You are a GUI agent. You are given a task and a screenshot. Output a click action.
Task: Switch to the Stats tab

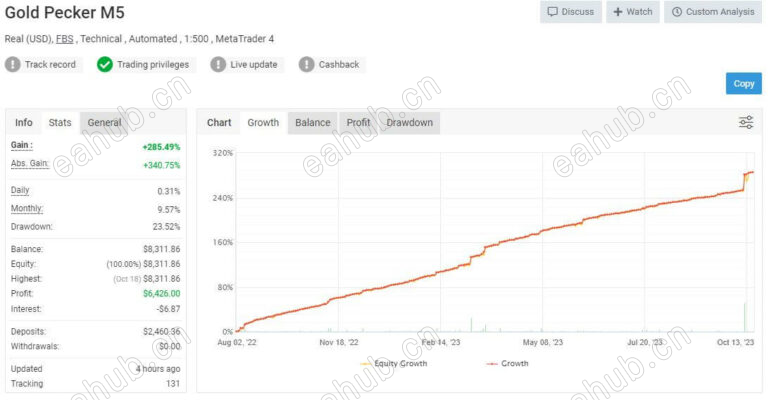60,123
